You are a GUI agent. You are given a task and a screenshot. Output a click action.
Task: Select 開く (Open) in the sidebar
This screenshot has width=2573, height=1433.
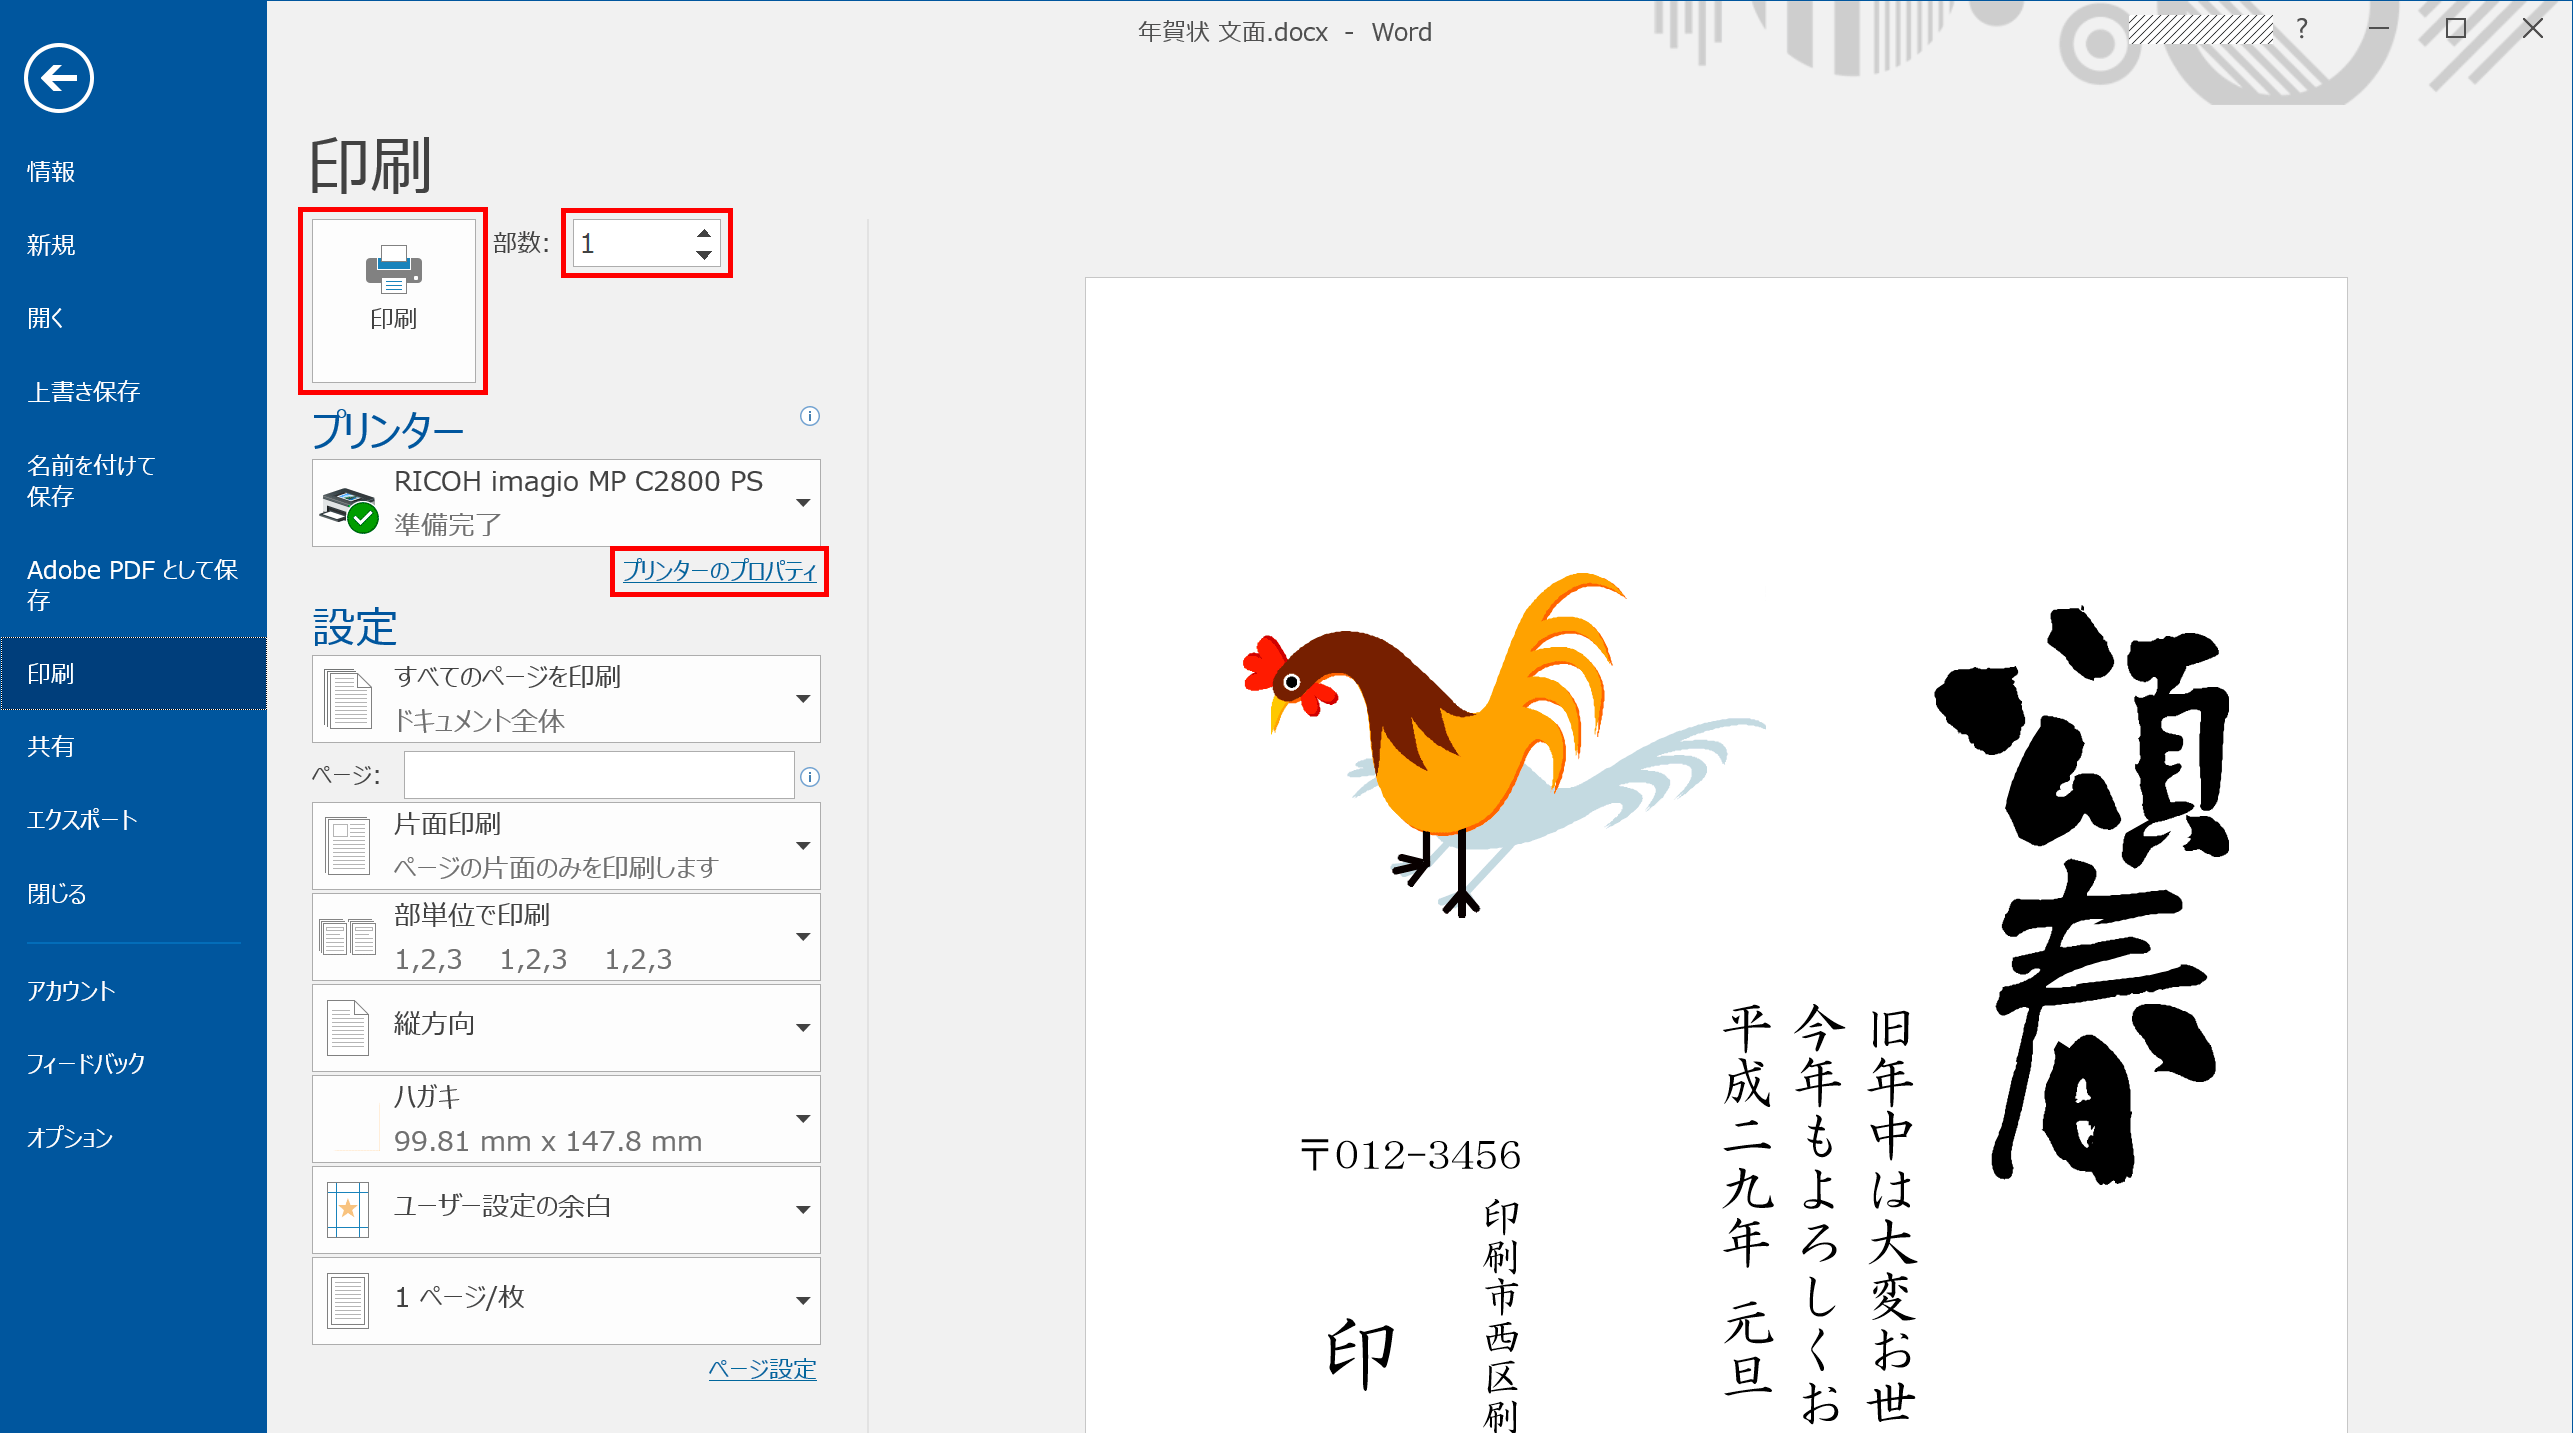pos(133,318)
